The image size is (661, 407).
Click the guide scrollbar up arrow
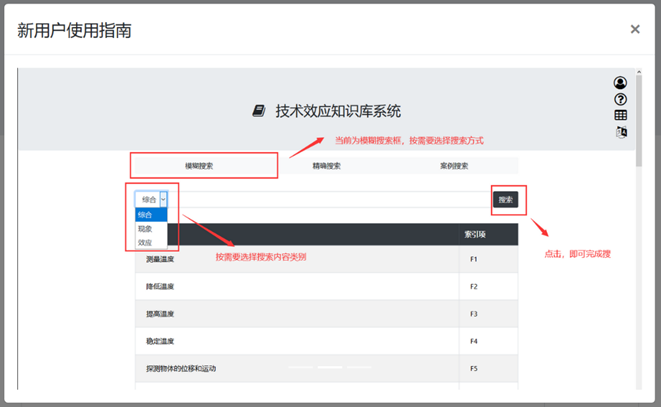(639, 72)
